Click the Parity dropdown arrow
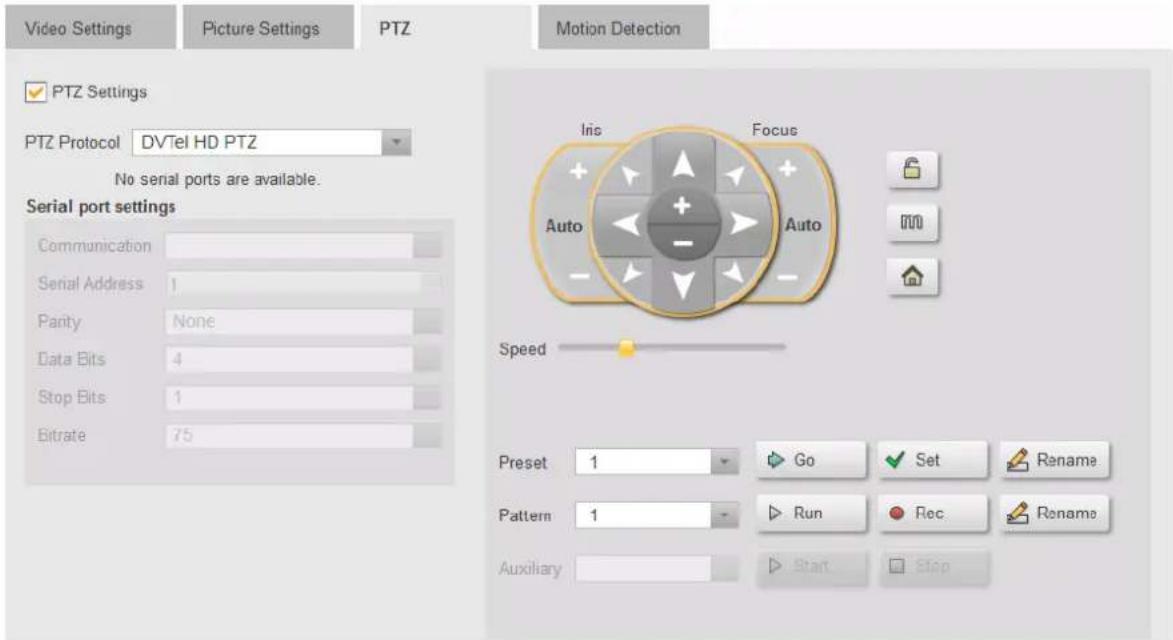1173x640 pixels. click(427, 321)
